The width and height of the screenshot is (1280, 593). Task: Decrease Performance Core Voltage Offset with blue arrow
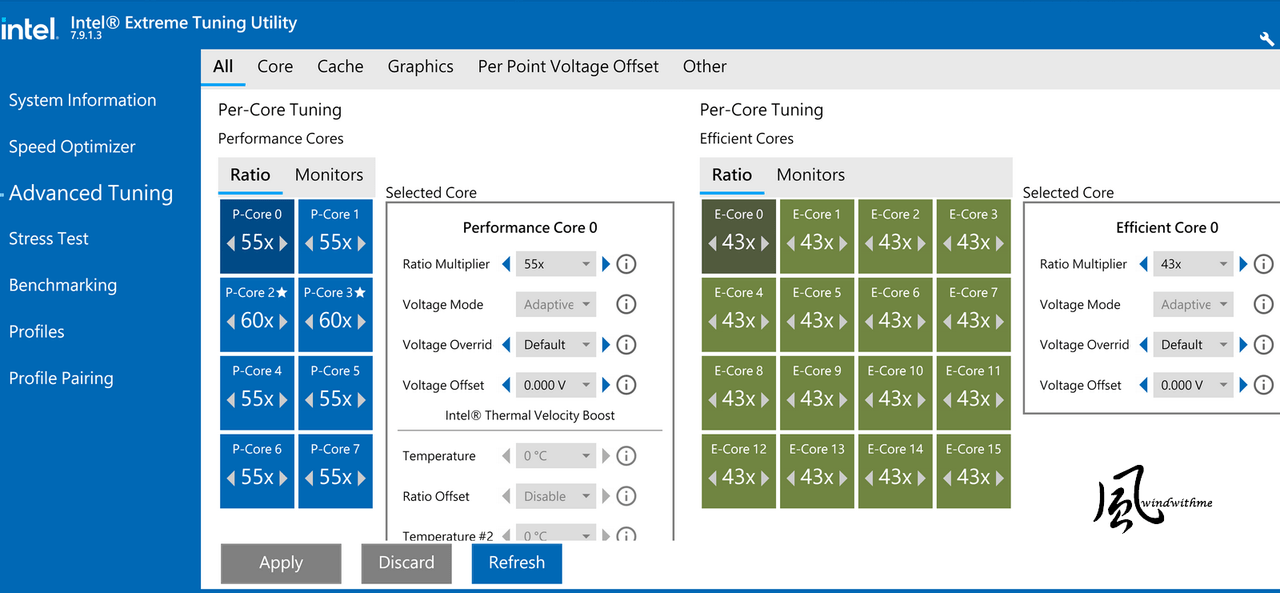(x=506, y=385)
